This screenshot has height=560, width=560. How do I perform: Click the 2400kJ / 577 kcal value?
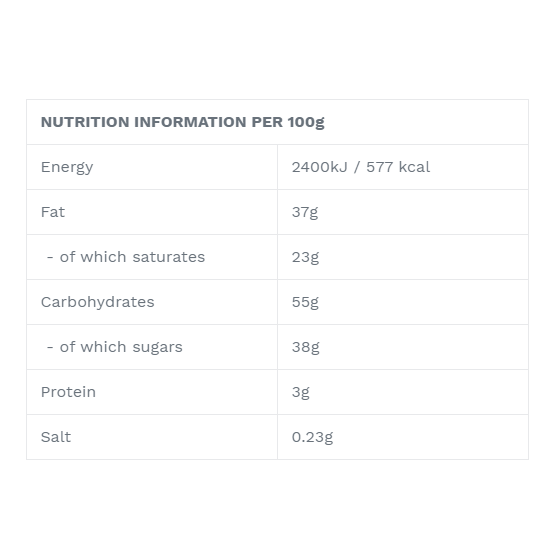[x=361, y=167]
